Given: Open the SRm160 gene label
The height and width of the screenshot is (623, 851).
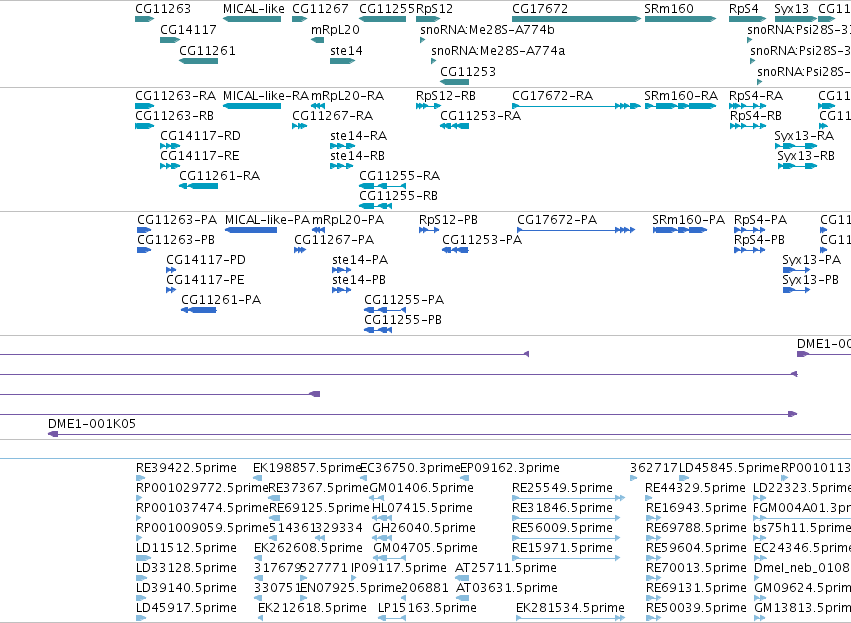Looking at the screenshot, I should coord(669,9).
